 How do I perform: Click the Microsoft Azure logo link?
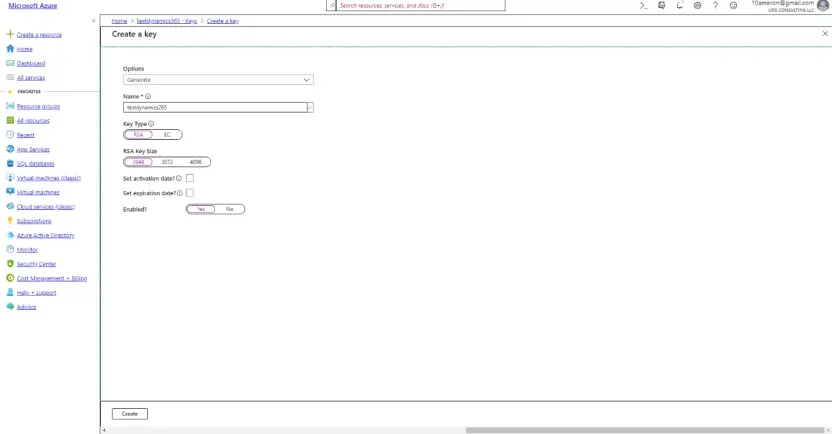pyautogui.click(x=32, y=6)
